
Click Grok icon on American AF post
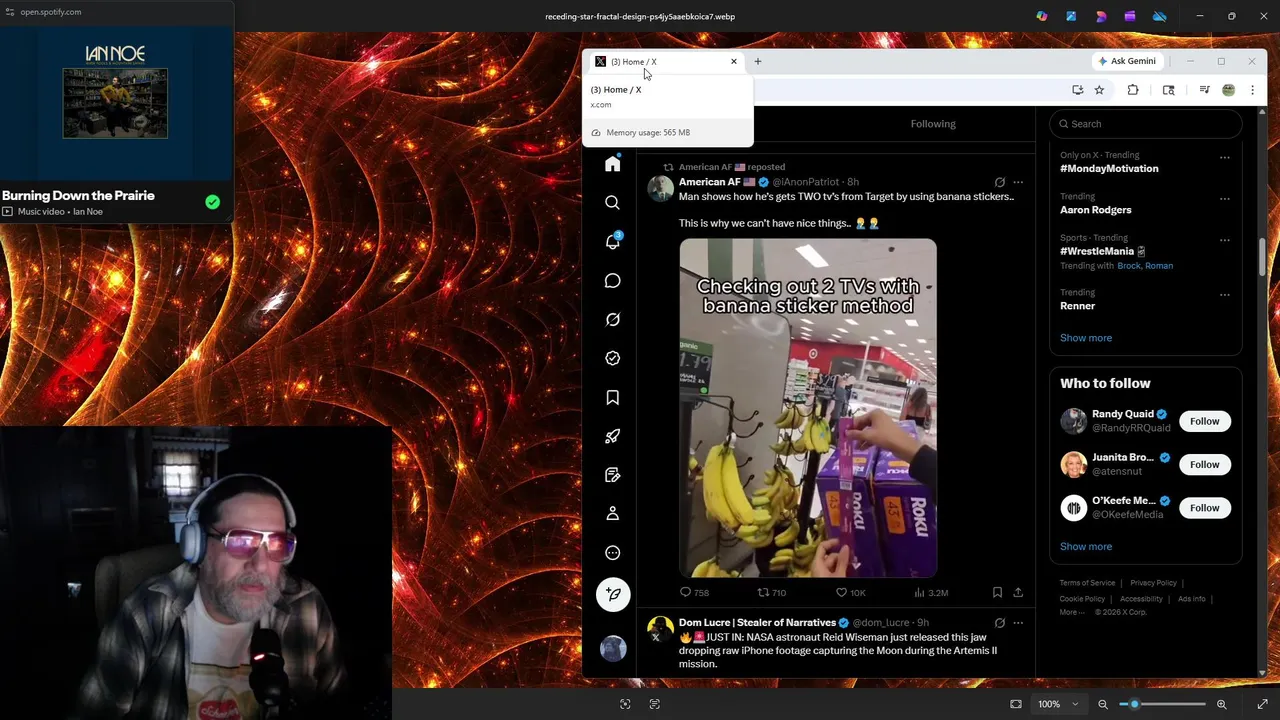point(1000,182)
